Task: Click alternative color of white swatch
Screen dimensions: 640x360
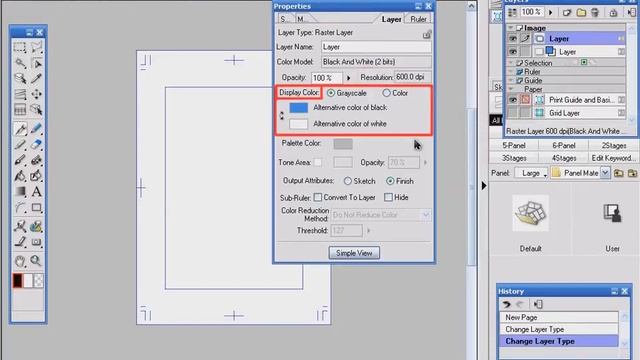Action: tap(298, 124)
